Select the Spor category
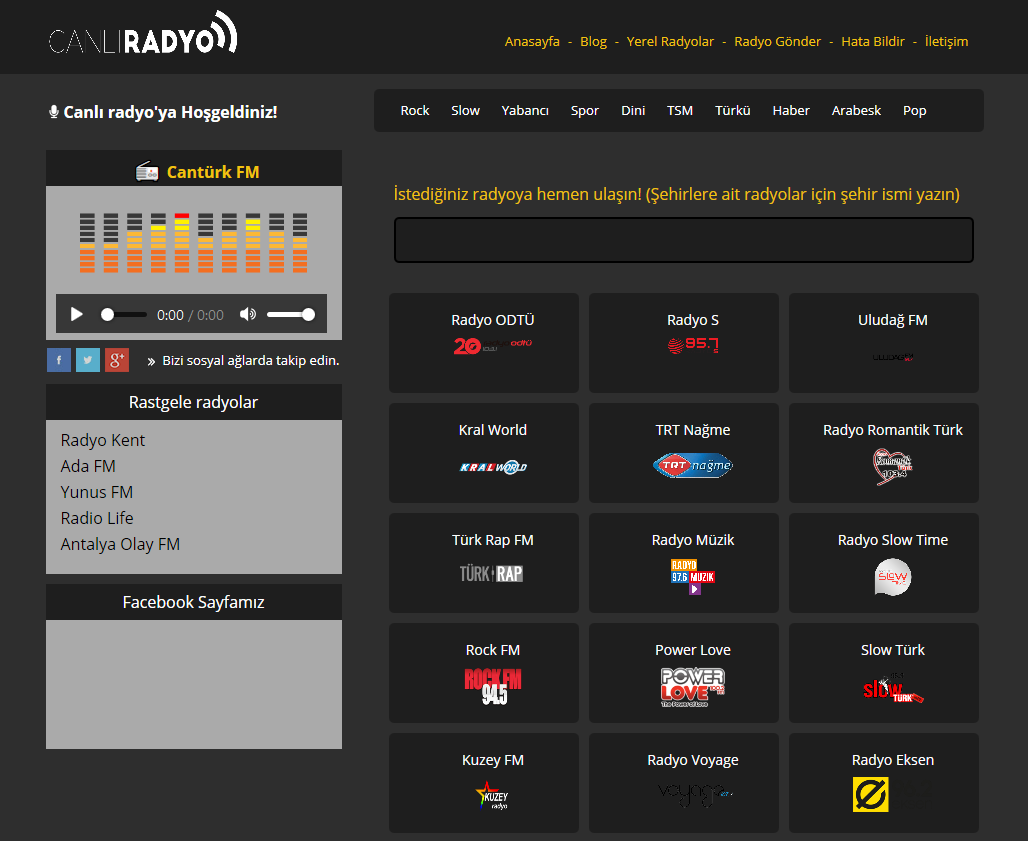This screenshot has height=841, width=1028. coord(585,110)
